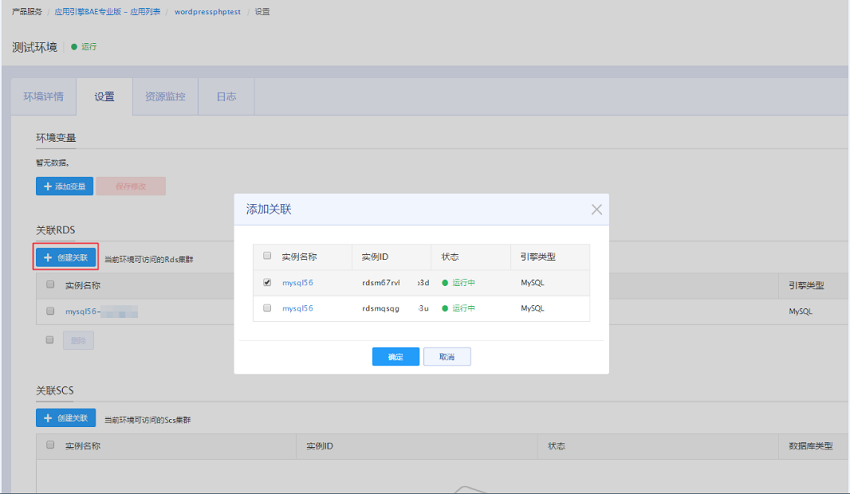
Task: Click 创建关联 under 关联RDS
Action: (x=66, y=258)
